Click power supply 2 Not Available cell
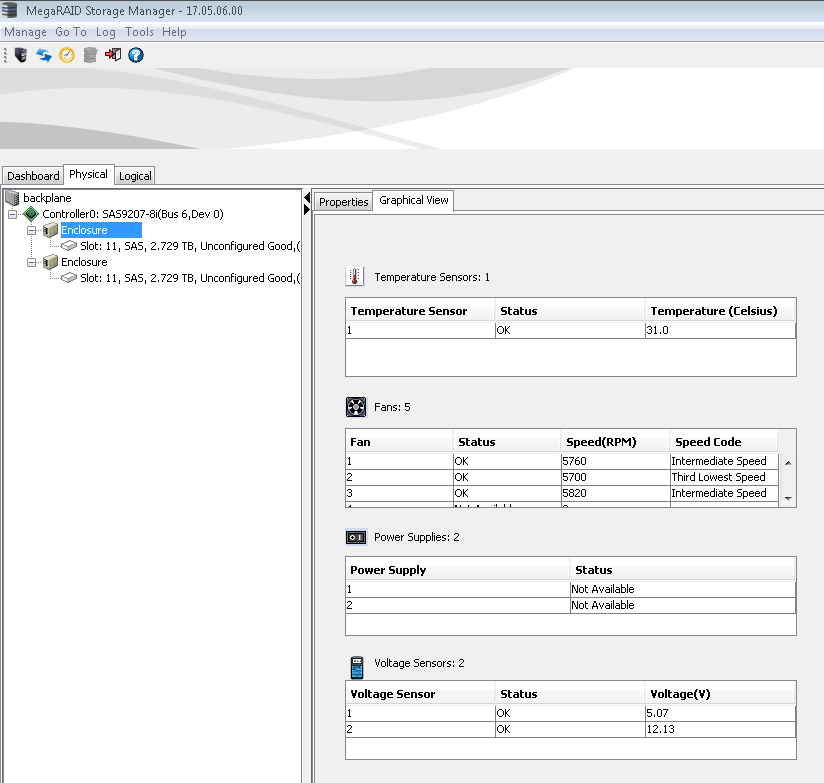824x783 pixels. [683, 605]
